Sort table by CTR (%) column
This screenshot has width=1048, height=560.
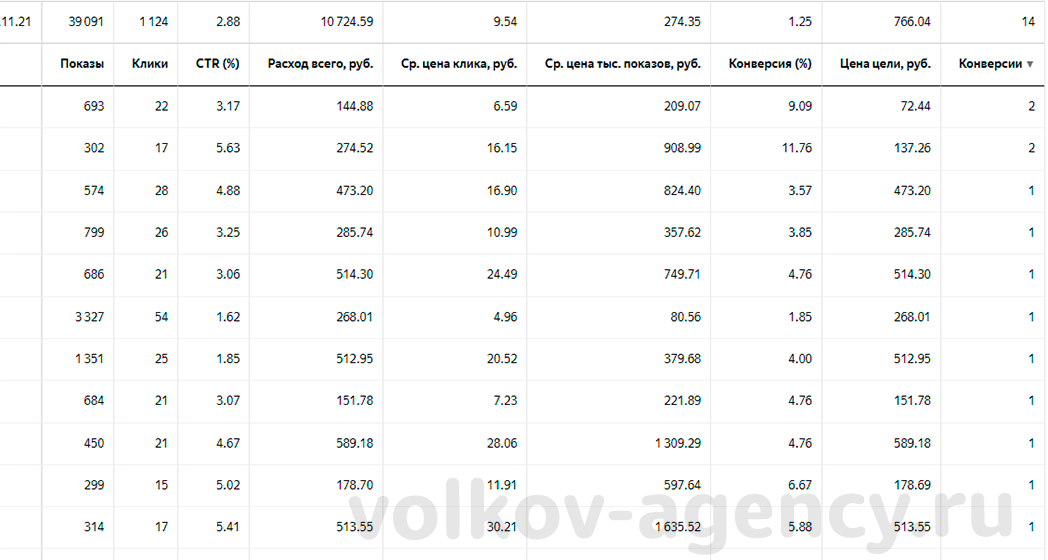[217, 64]
